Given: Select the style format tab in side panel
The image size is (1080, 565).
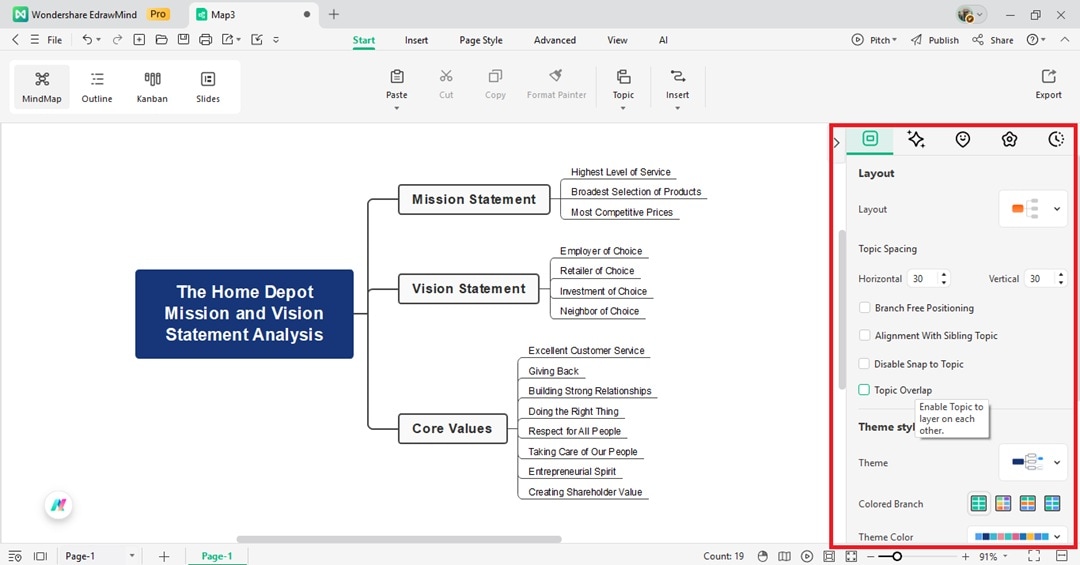Looking at the screenshot, I should [870, 139].
